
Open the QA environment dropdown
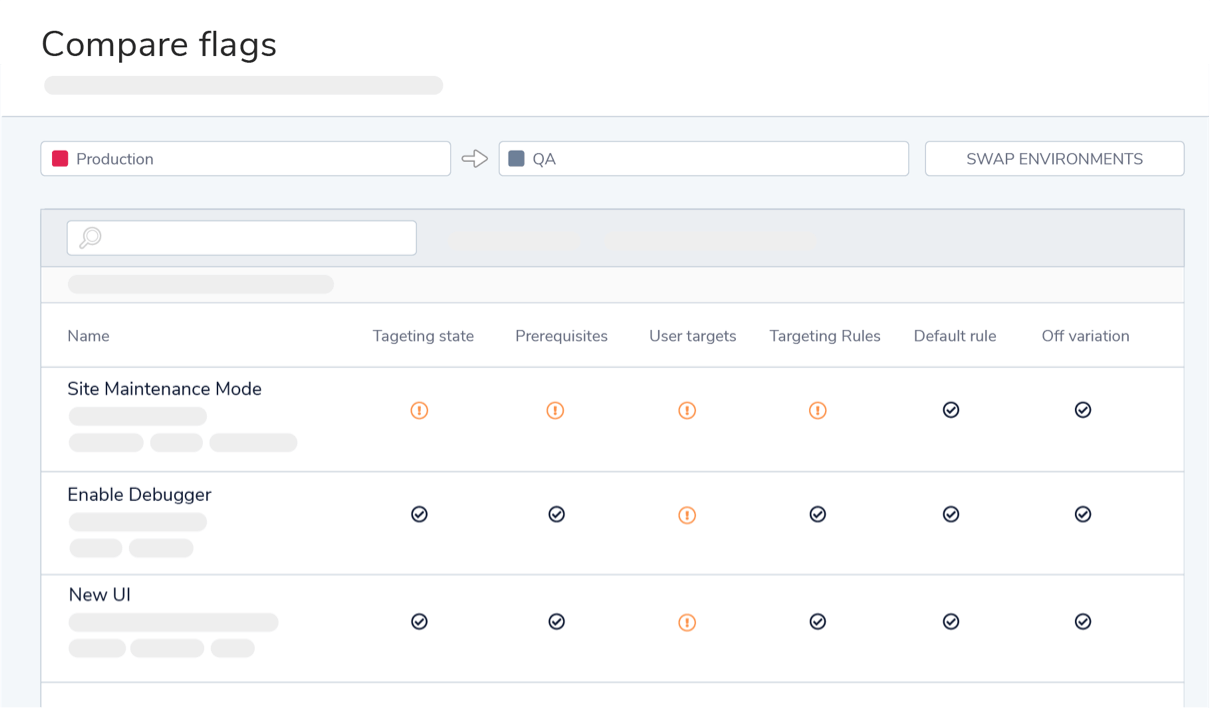(x=703, y=159)
